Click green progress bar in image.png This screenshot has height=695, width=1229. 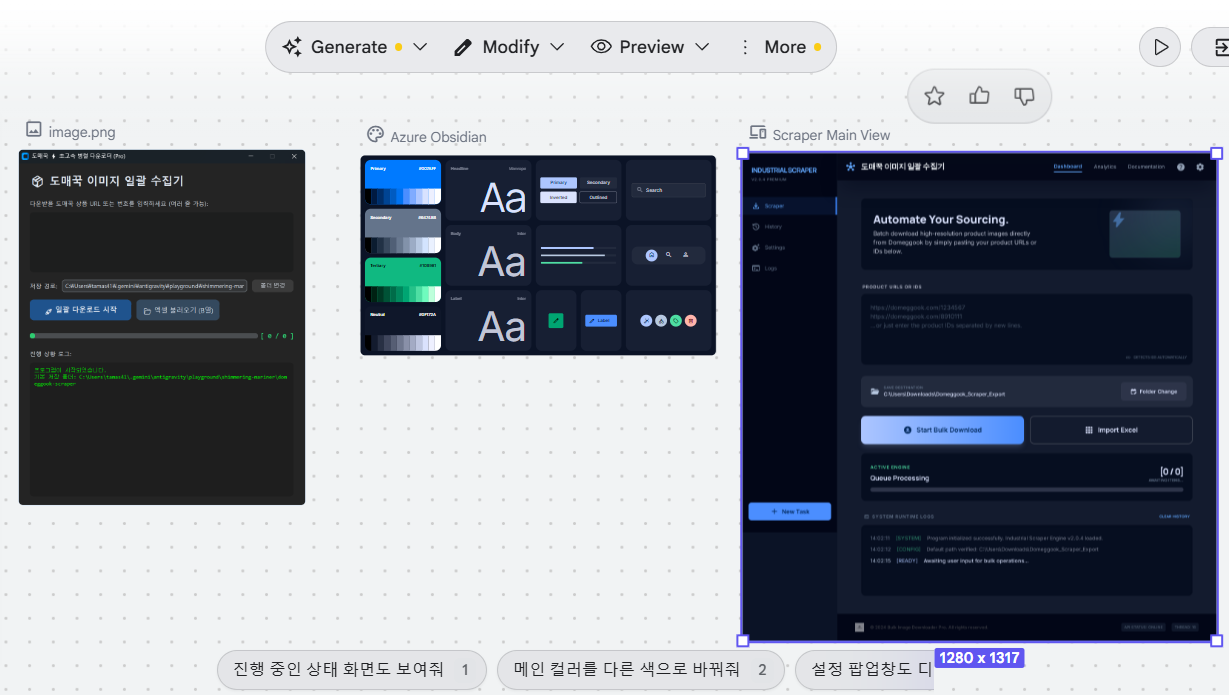tap(143, 336)
